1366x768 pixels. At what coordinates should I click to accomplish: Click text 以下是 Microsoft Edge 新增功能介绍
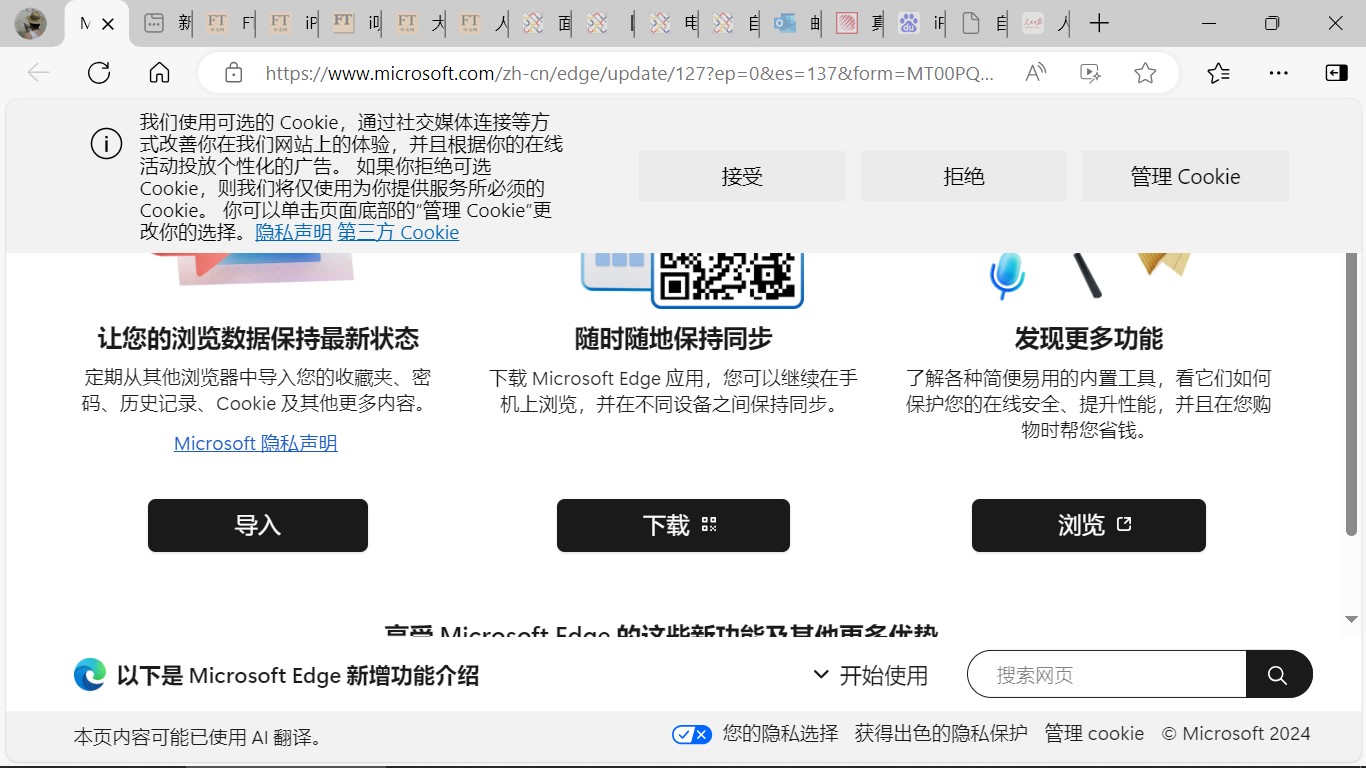(x=298, y=675)
